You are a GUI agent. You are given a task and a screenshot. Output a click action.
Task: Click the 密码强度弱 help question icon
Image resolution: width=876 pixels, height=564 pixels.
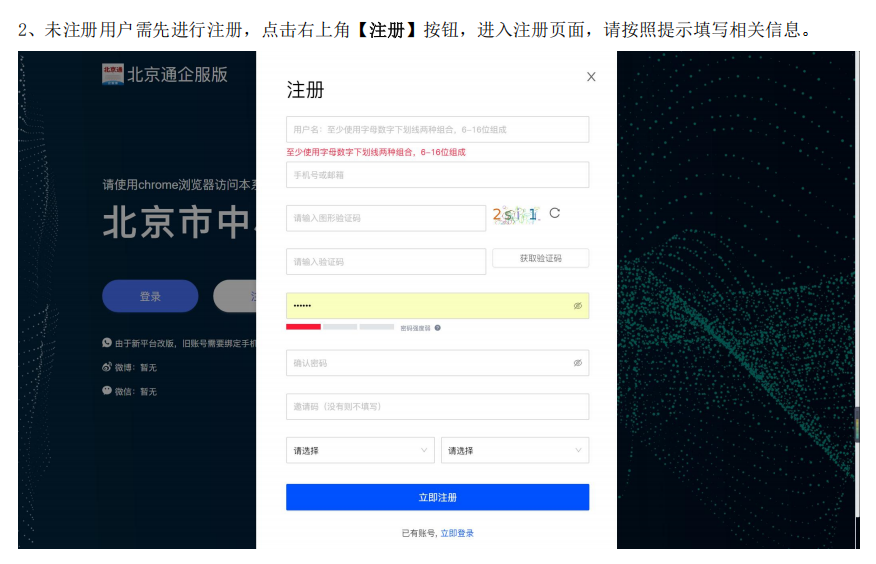click(437, 328)
